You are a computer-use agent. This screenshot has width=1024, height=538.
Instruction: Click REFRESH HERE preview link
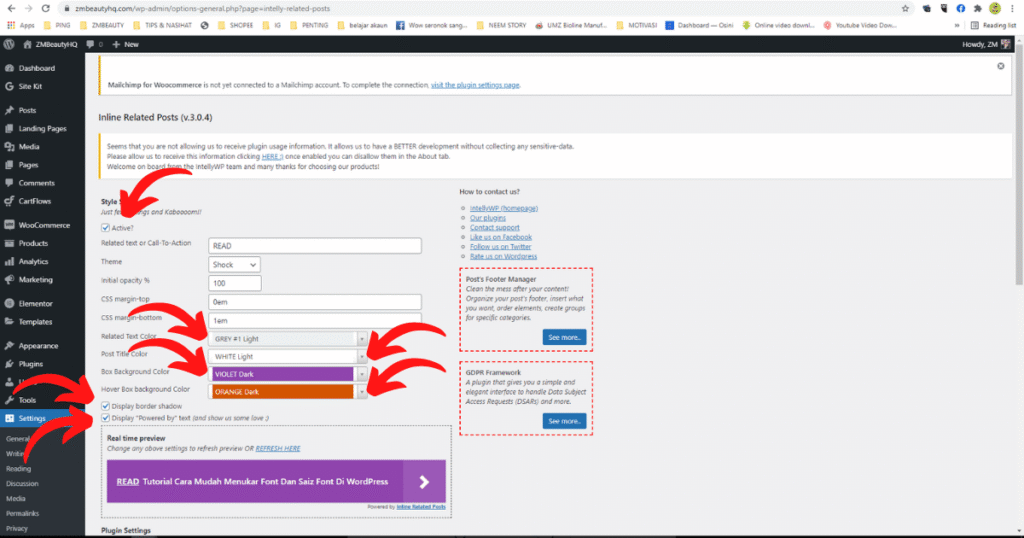[278, 449]
